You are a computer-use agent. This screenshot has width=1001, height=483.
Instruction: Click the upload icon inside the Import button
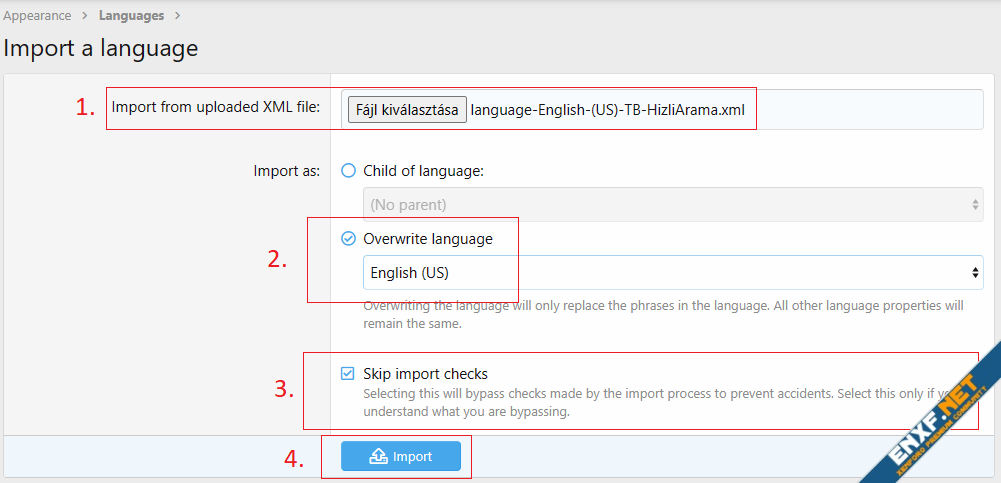pyautogui.click(x=378, y=457)
